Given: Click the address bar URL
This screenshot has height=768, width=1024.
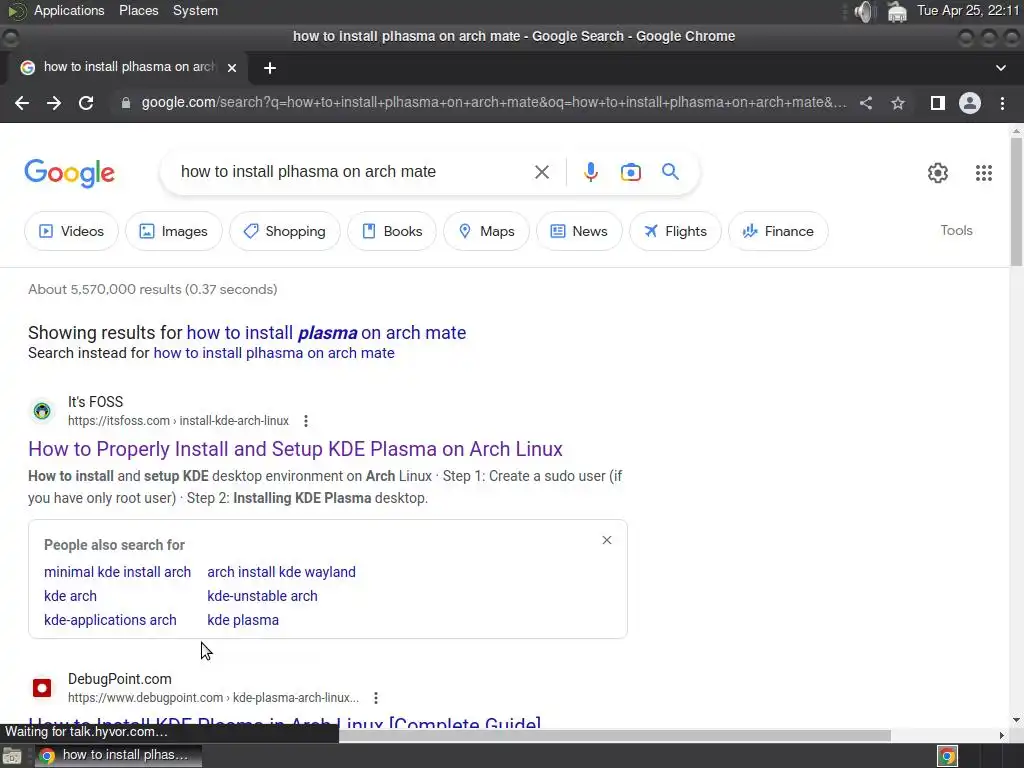Looking at the screenshot, I should [494, 103].
